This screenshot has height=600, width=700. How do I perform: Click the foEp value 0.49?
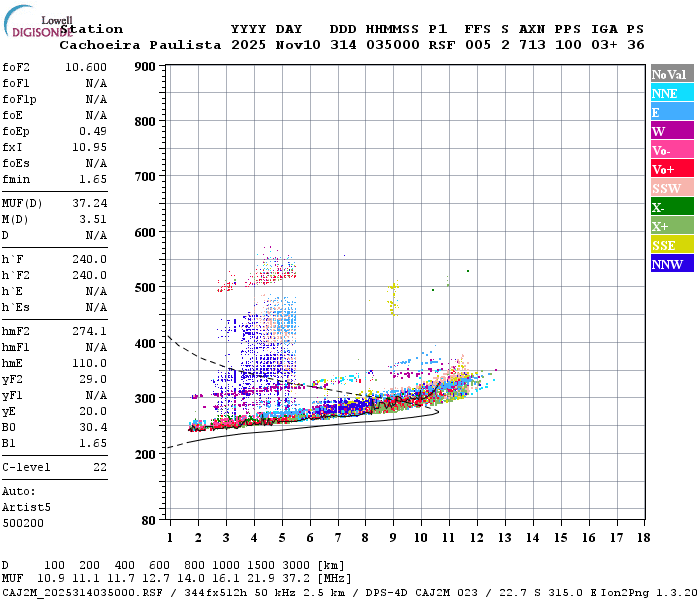click(93, 131)
